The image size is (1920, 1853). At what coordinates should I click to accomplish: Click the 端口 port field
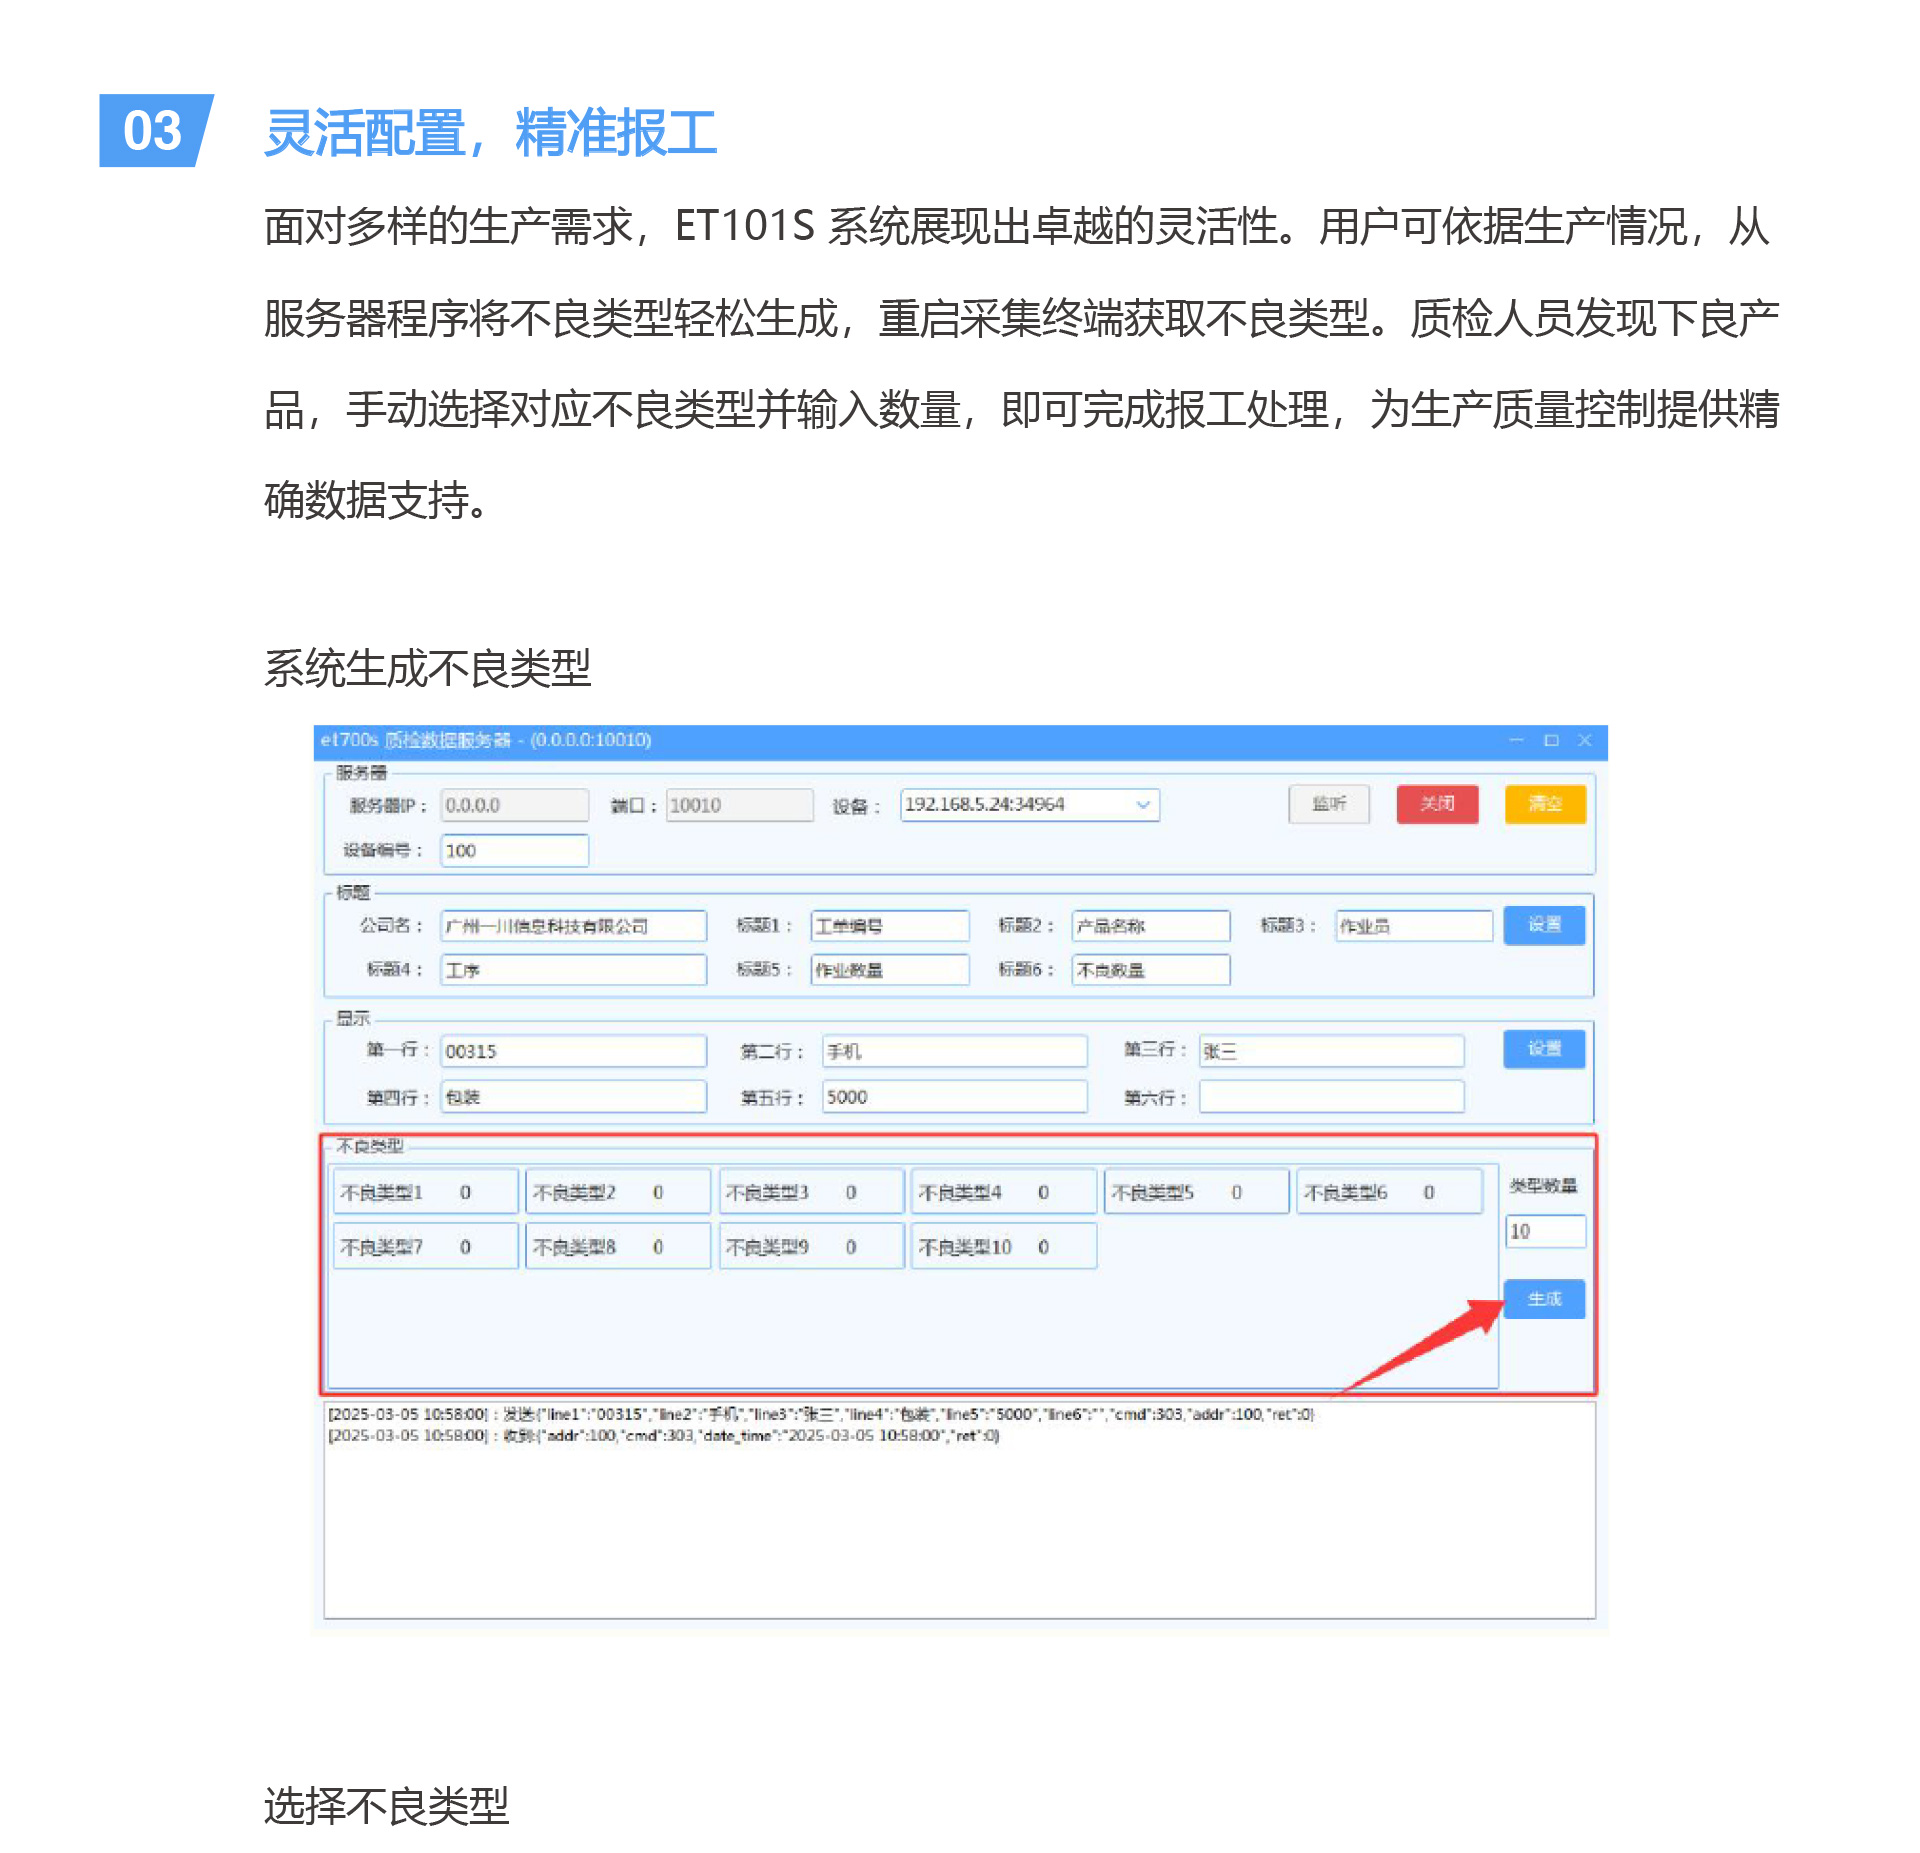pos(739,805)
